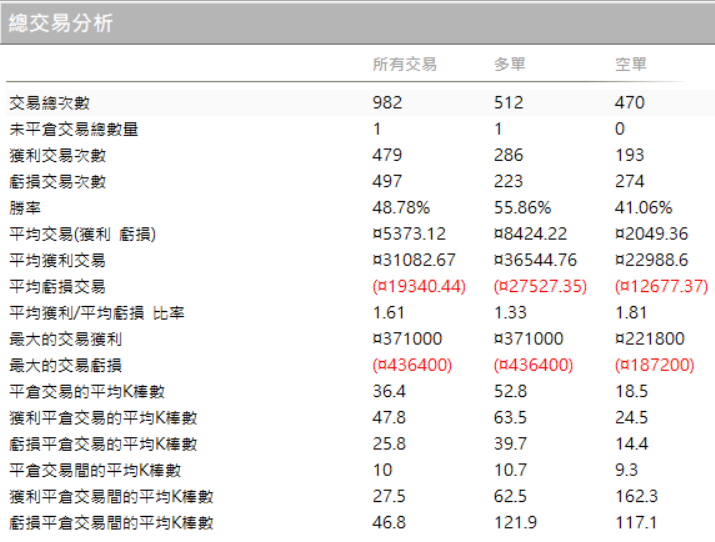Image resolution: width=715 pixels, height=542 pixels.
Task: Click long value 121.9
Action: point(515,523)
